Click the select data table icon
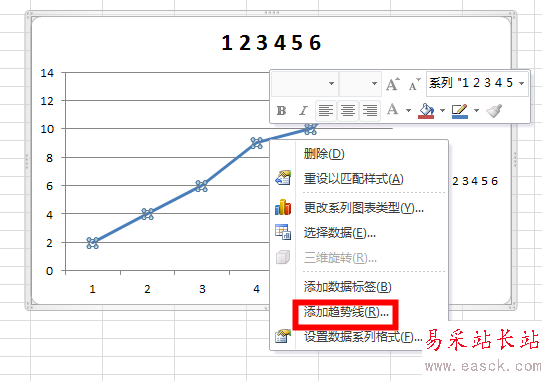Viewport: 542px width, 381px height. pos(283,232)
